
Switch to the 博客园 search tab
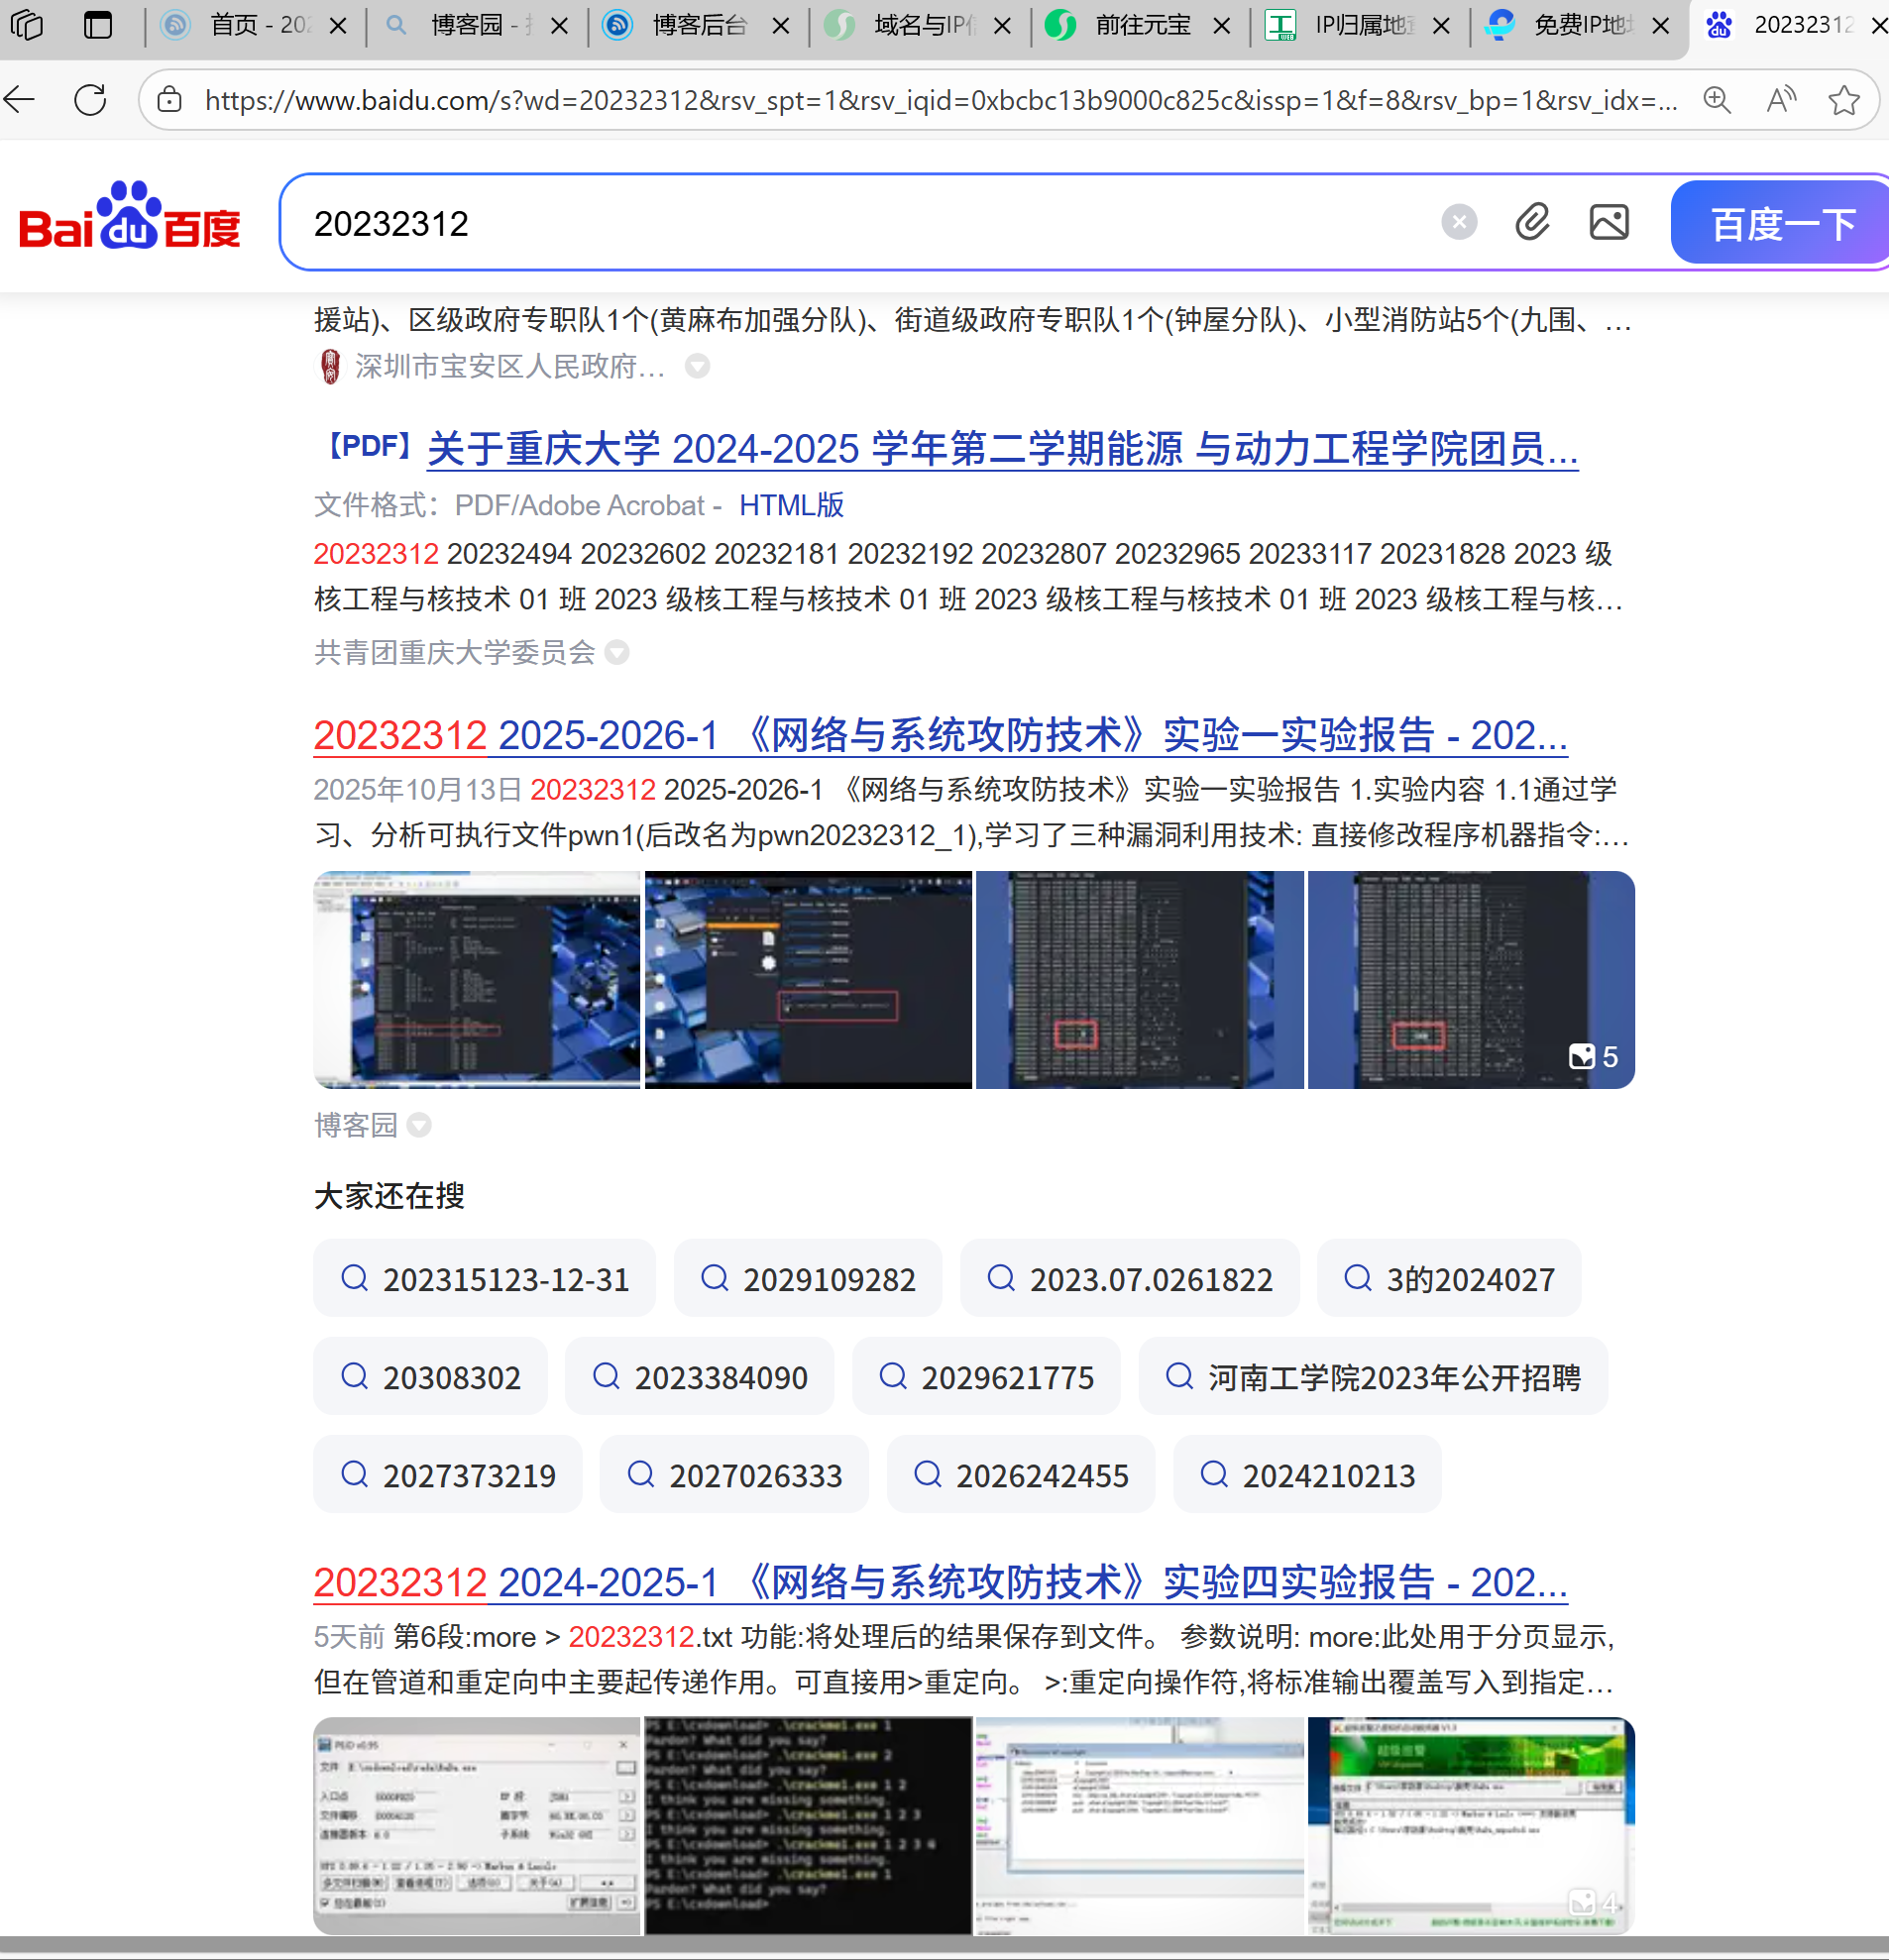click(x=477, y=26)
